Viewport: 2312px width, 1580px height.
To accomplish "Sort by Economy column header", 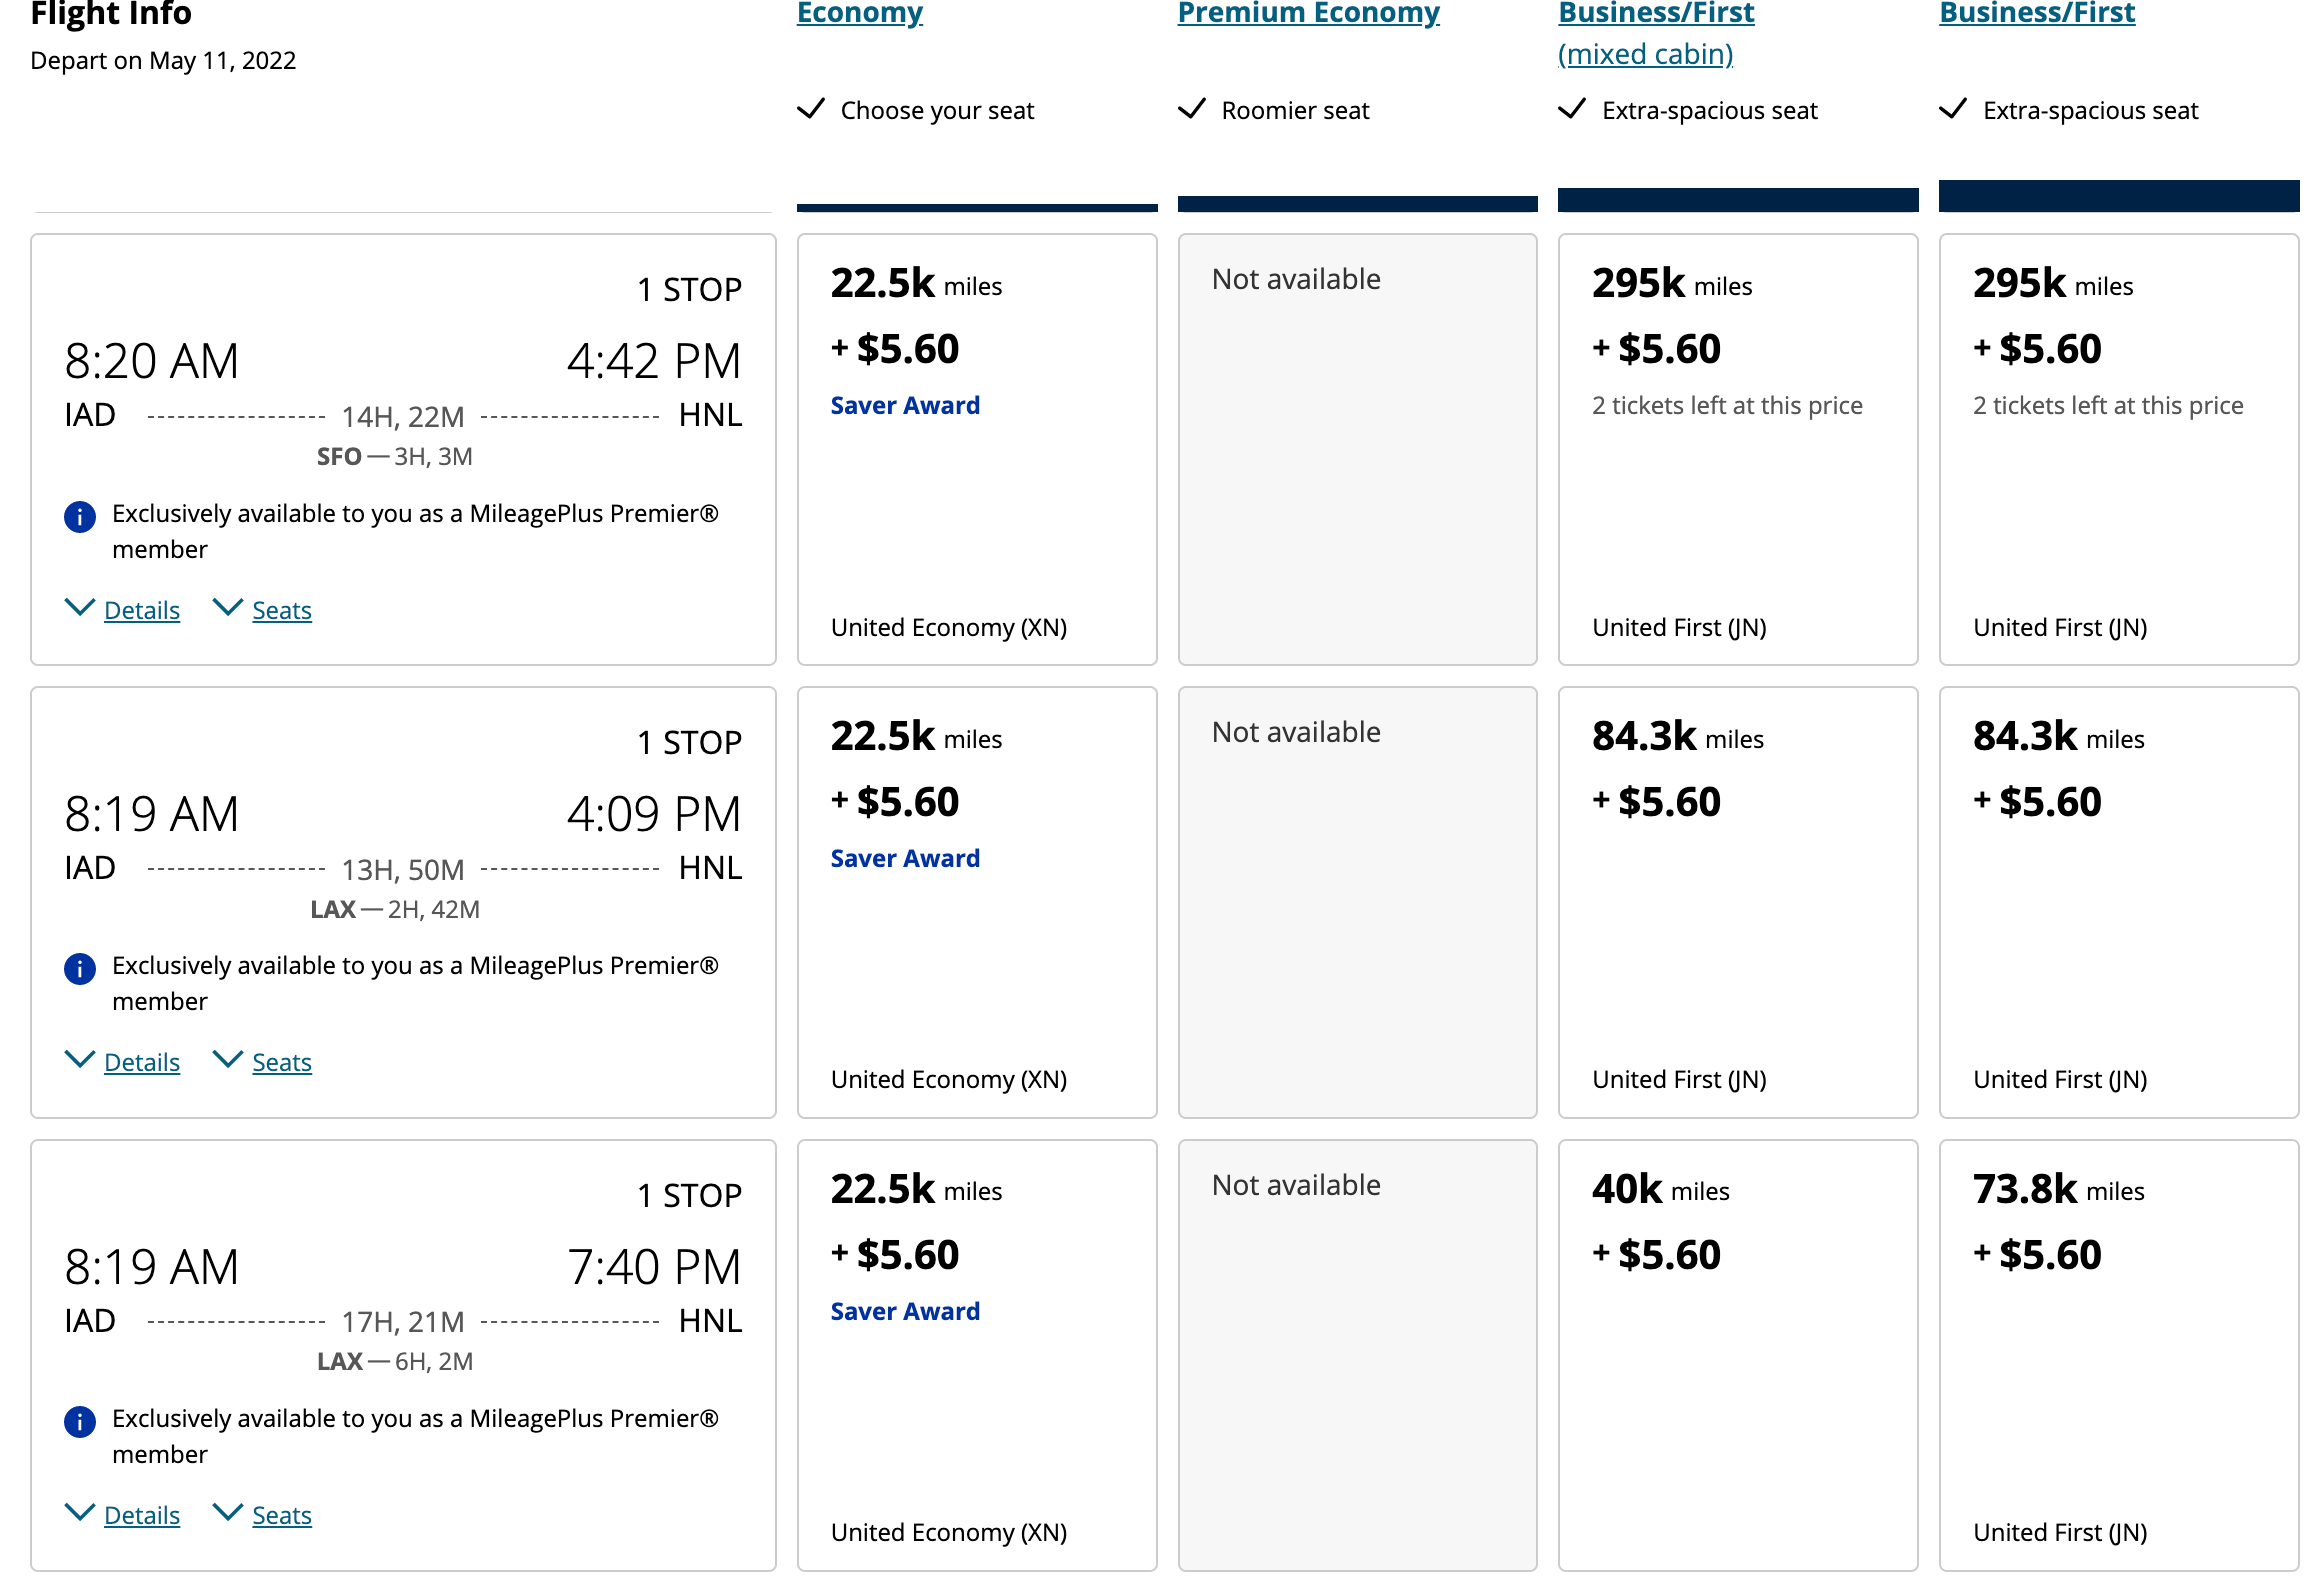I will [x=859, y=14].
